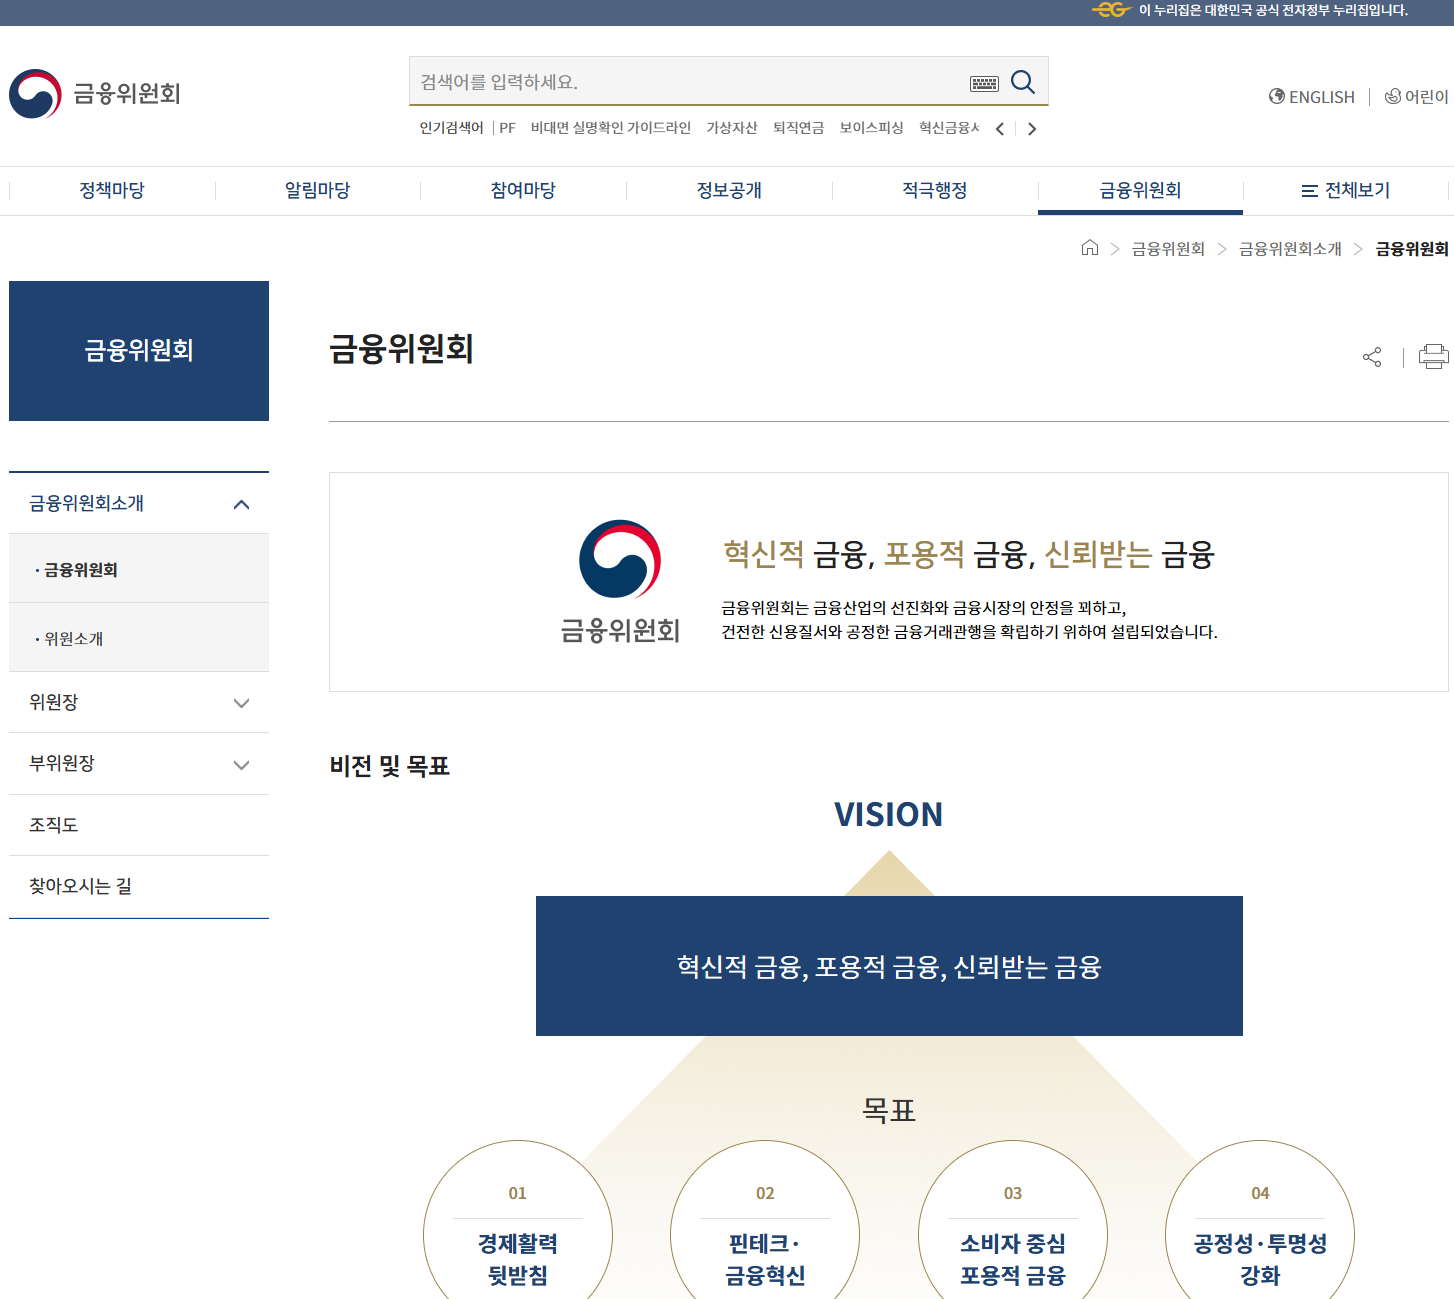1454x1299 pixels.
Task: Select 금융위원회 submenu item in sidebar
Action: tap(139, 569)
